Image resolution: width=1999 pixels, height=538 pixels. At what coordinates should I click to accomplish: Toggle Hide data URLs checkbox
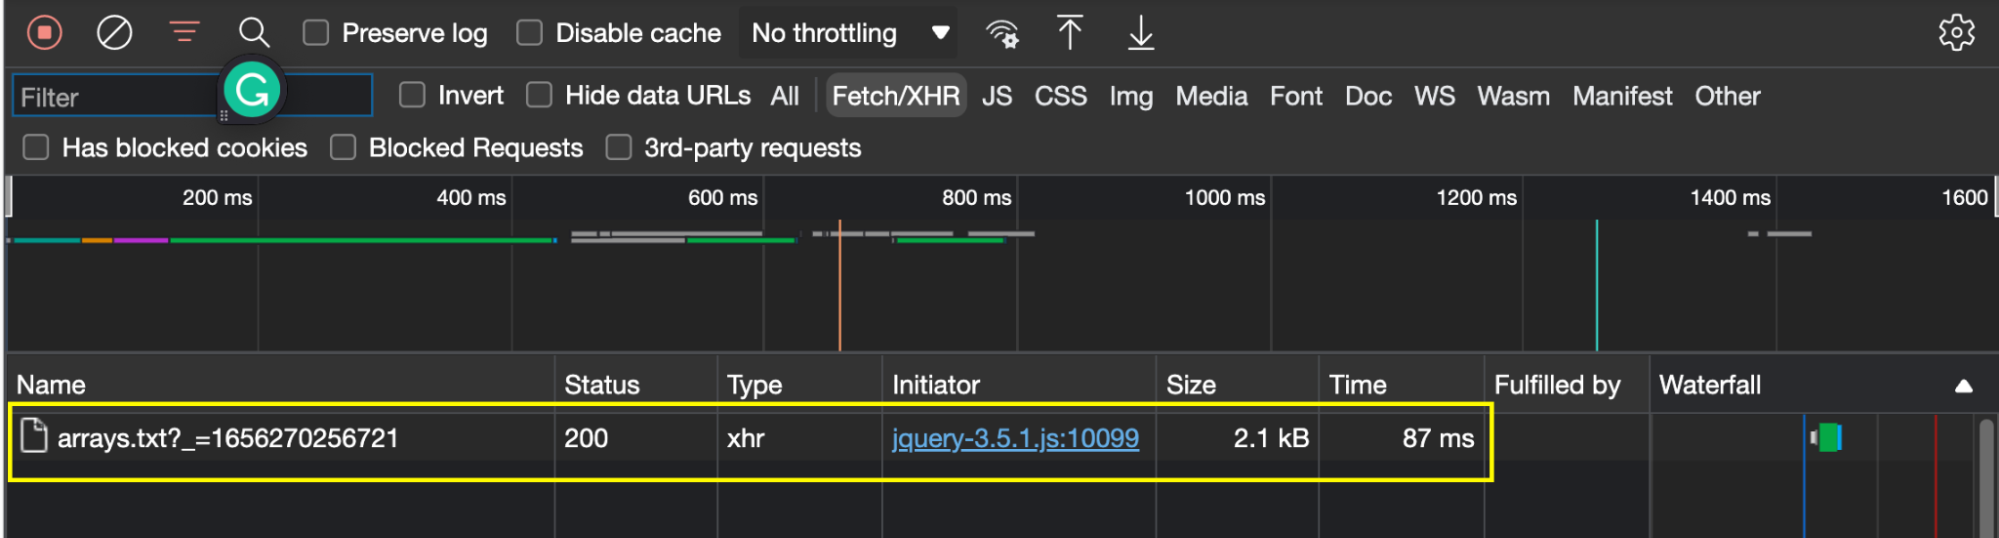tap(539, 95)
